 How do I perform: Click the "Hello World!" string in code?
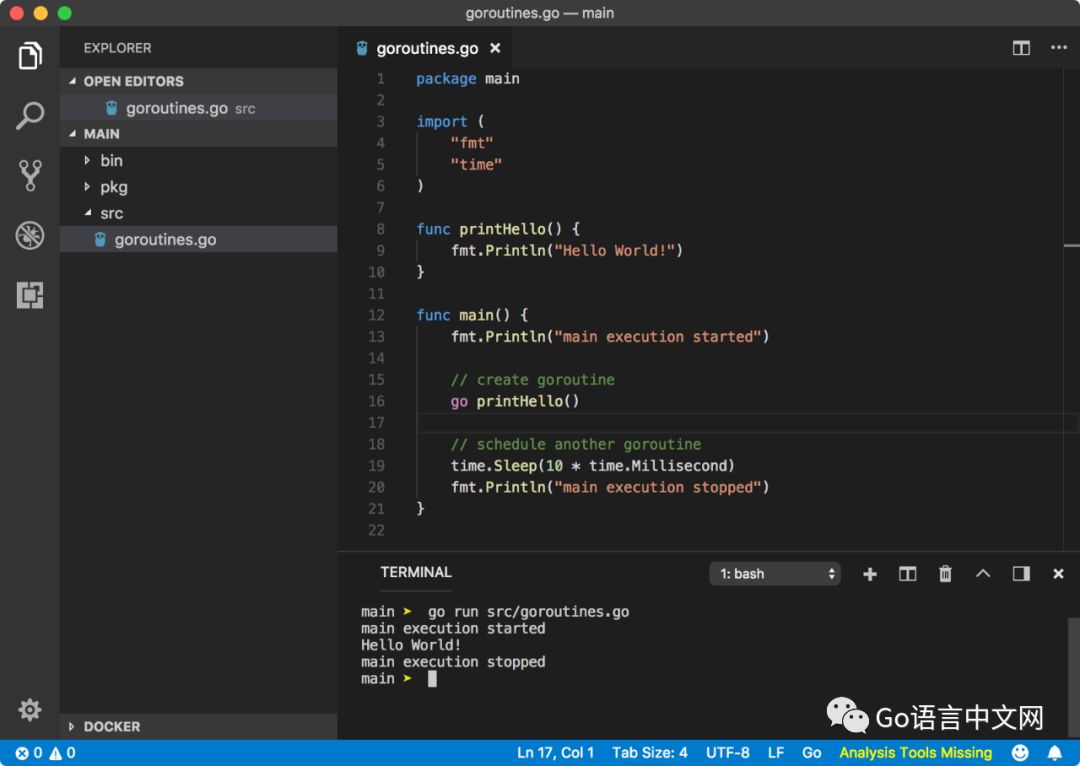[x=614, y=250]
